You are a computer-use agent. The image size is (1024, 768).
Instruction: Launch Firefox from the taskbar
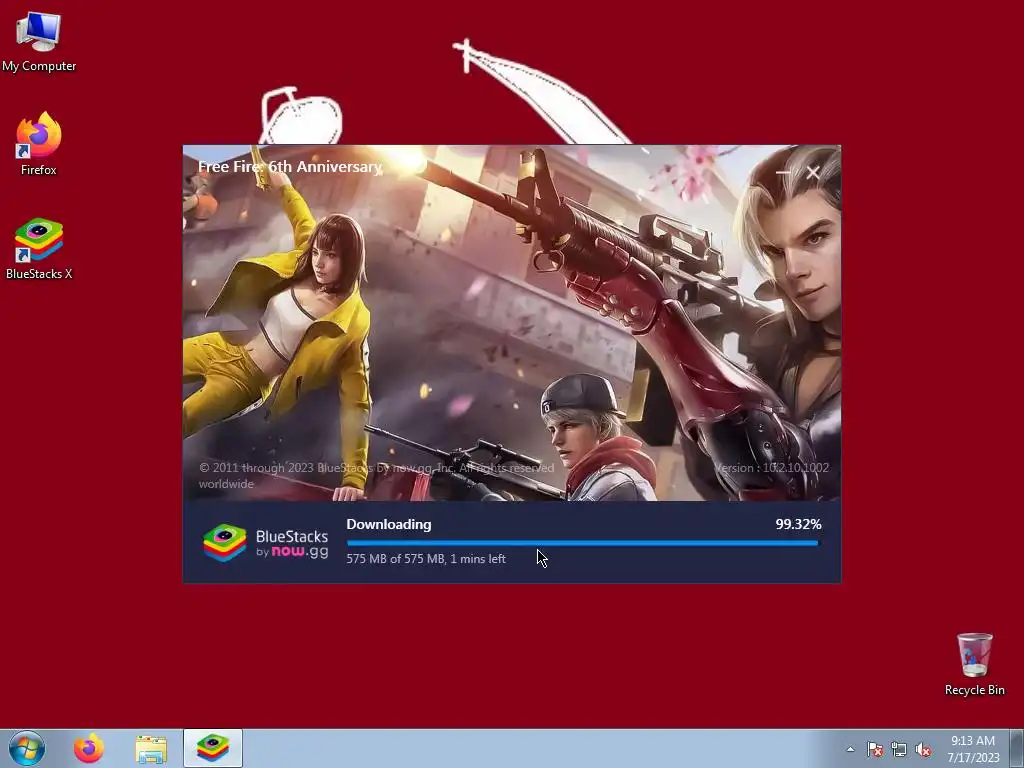coord(88,748)
